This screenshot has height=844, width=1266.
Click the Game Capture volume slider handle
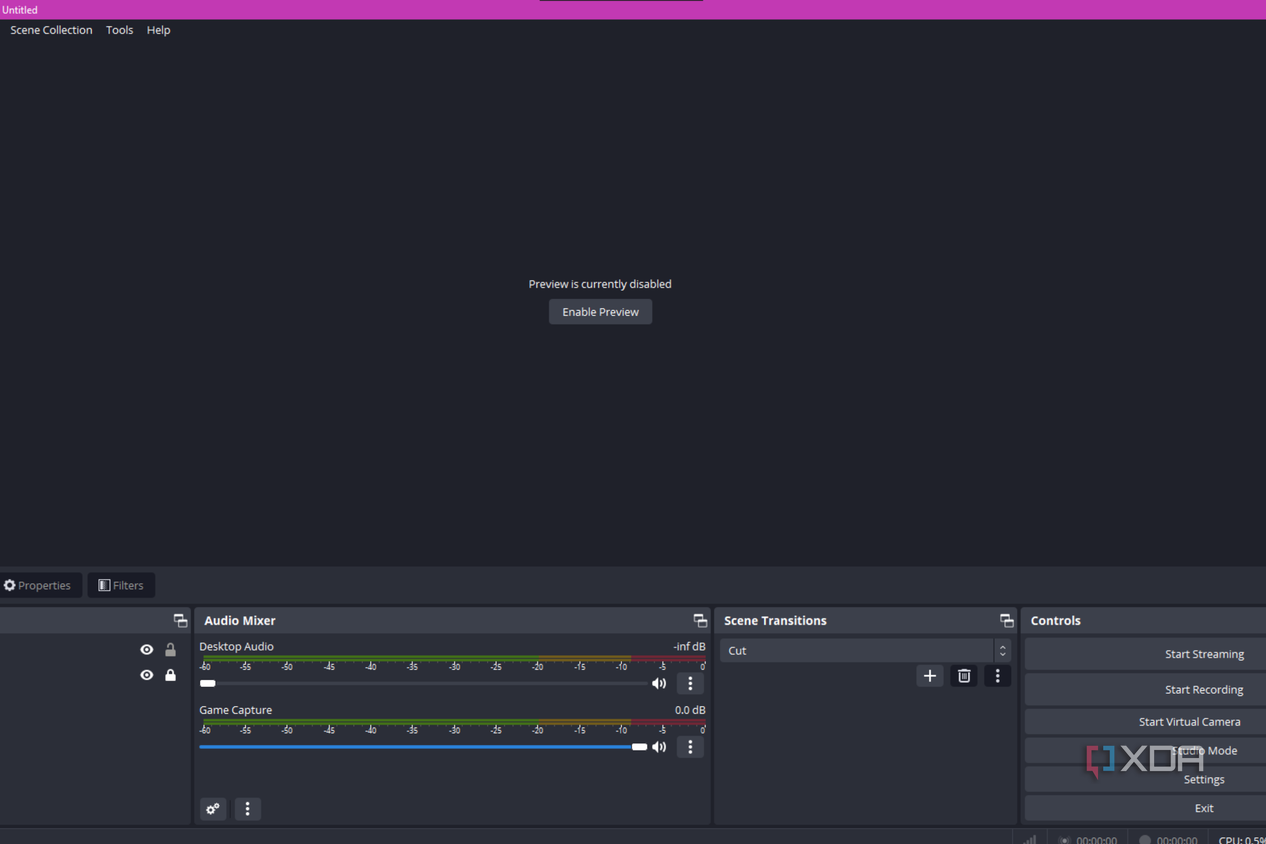coord(639,747)
